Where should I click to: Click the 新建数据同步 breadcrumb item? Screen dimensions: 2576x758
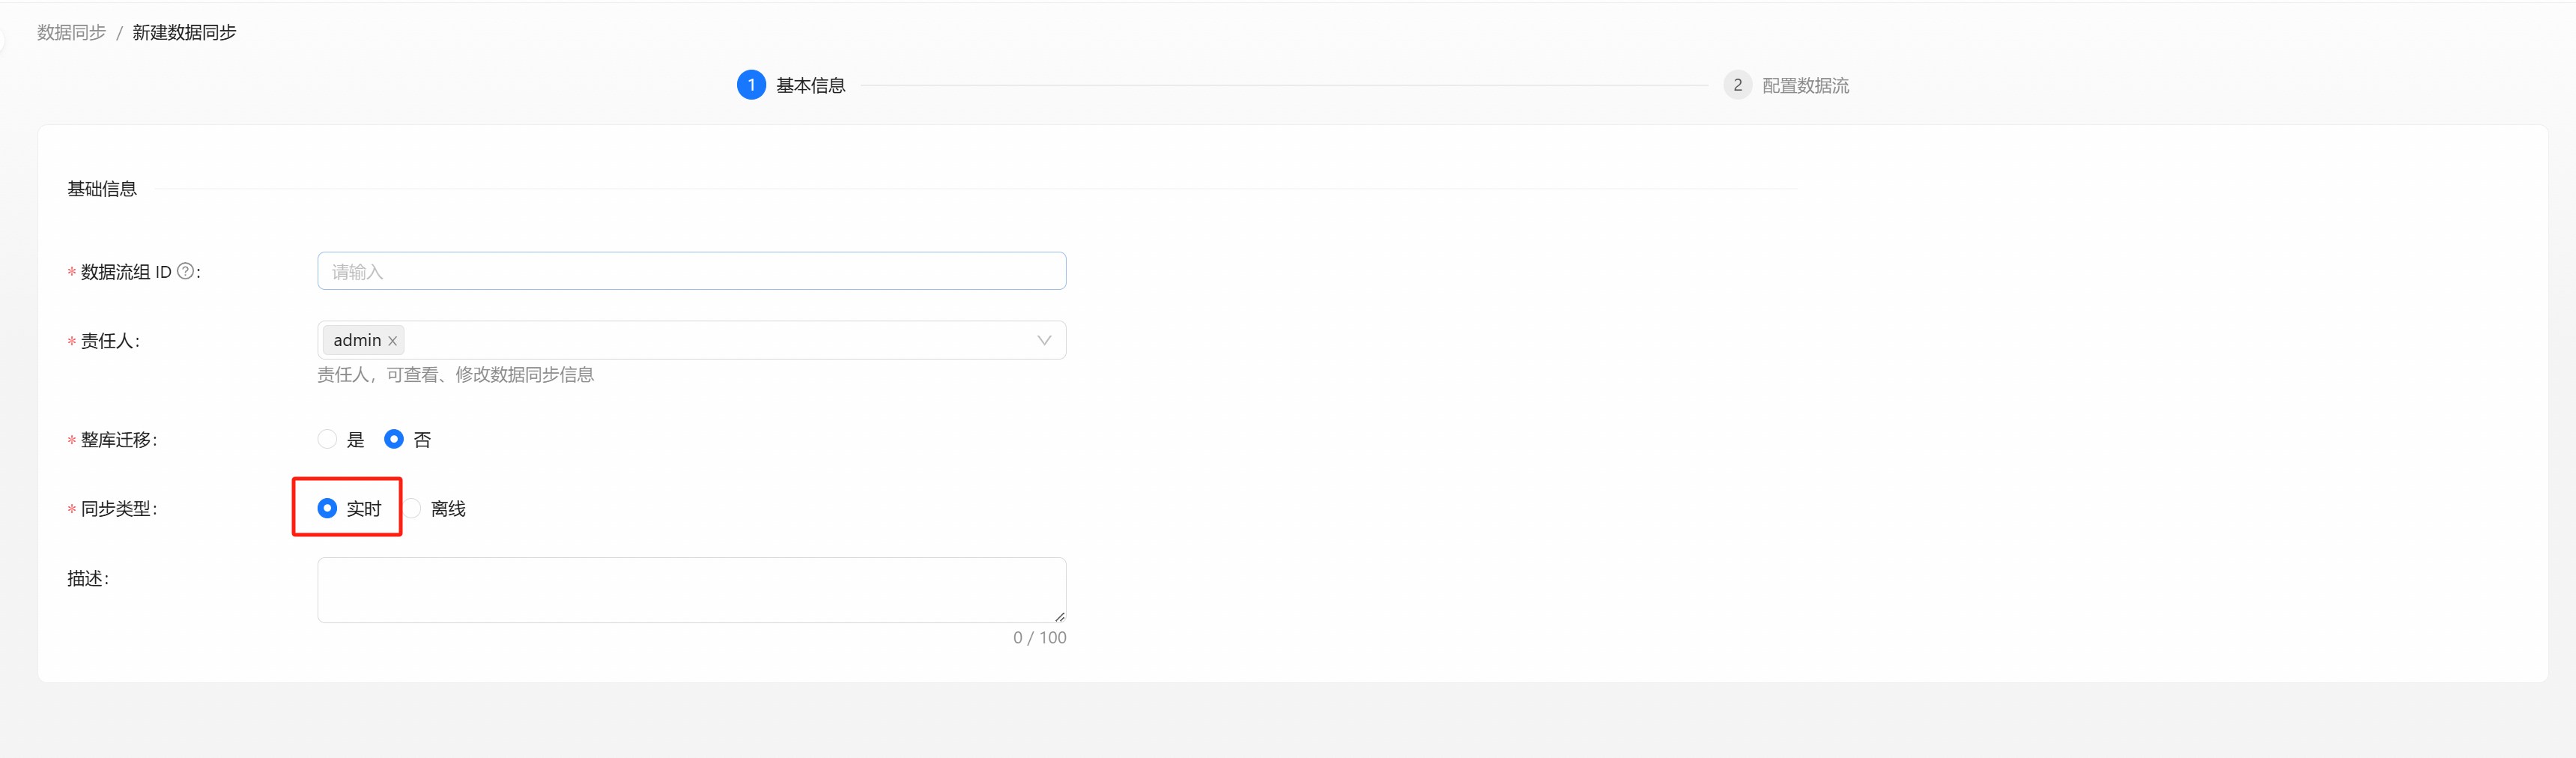[x=184, y=32]
